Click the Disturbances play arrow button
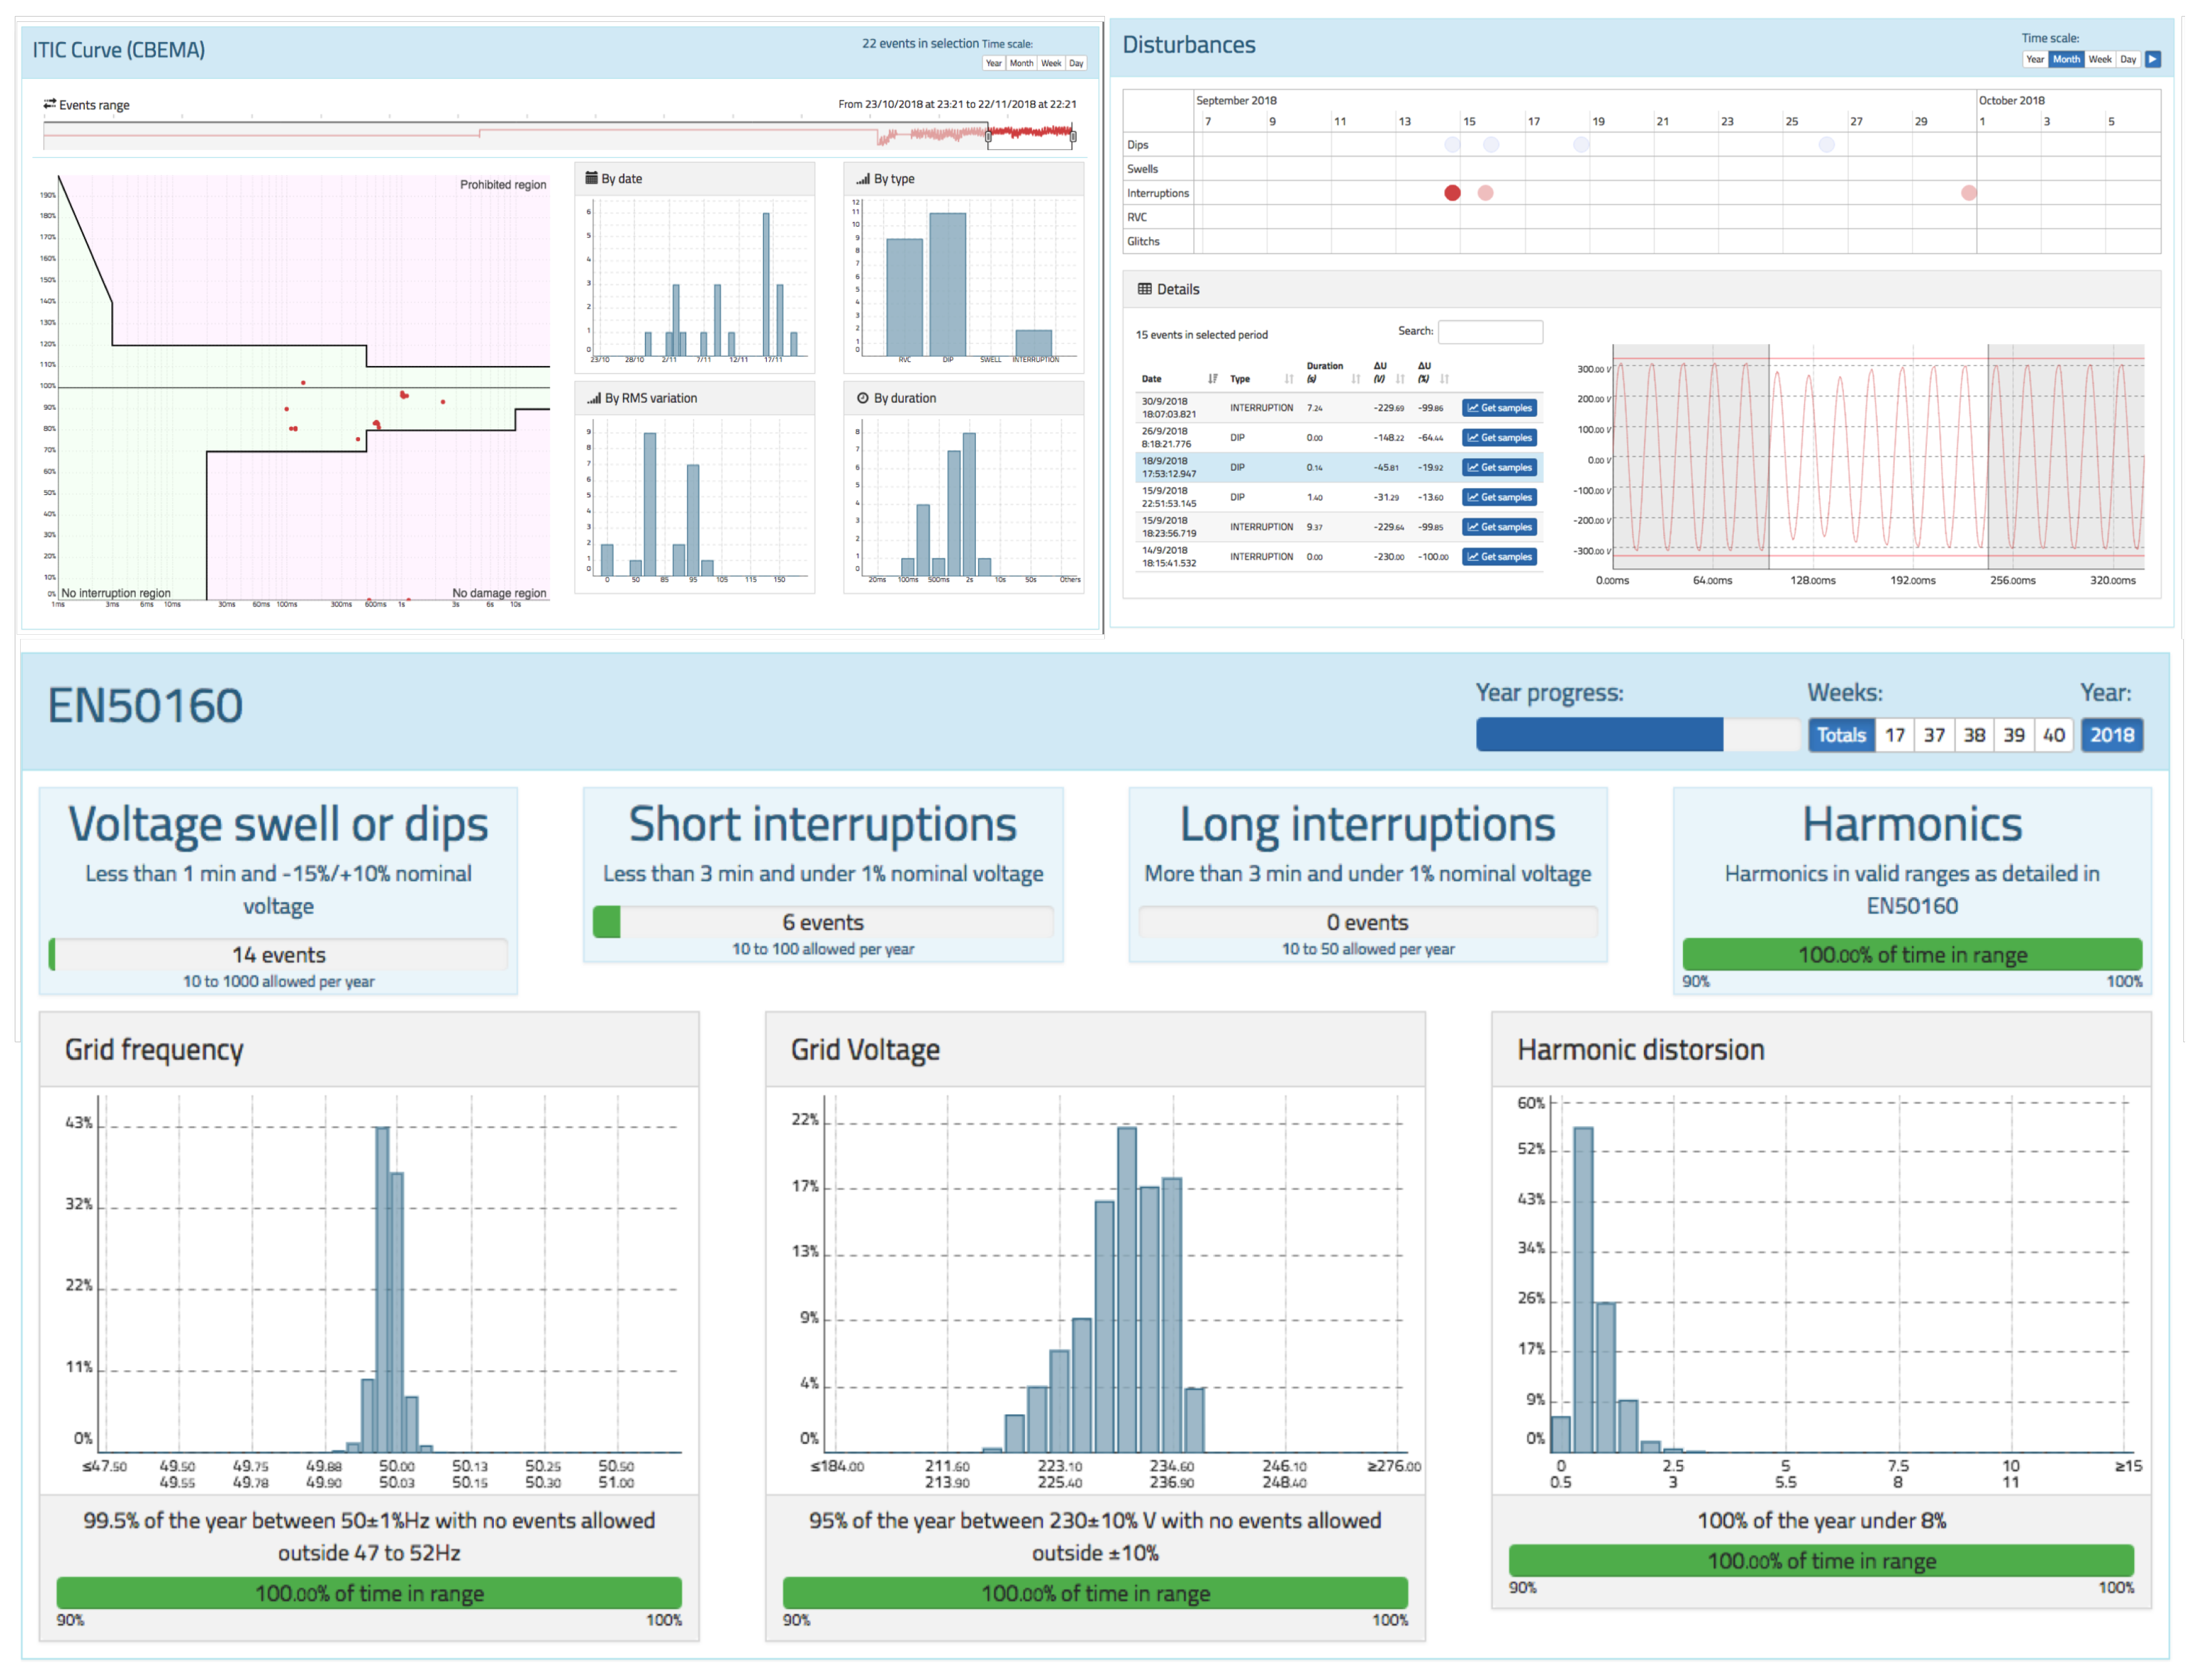This screenshot has width=2188, height=1680. (x=2152, y=59)
